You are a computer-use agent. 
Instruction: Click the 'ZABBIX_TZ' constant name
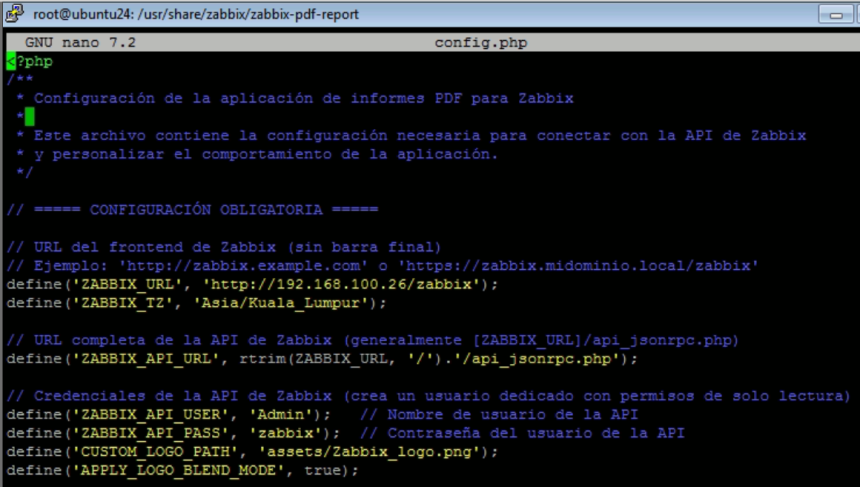[122, 303]
